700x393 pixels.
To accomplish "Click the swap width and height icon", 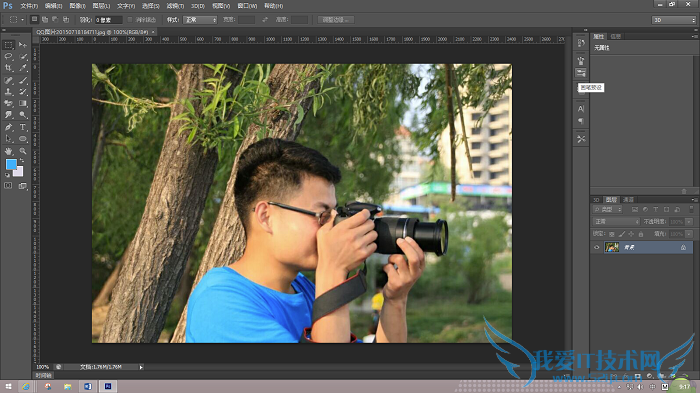I will [x=265, y=20].
